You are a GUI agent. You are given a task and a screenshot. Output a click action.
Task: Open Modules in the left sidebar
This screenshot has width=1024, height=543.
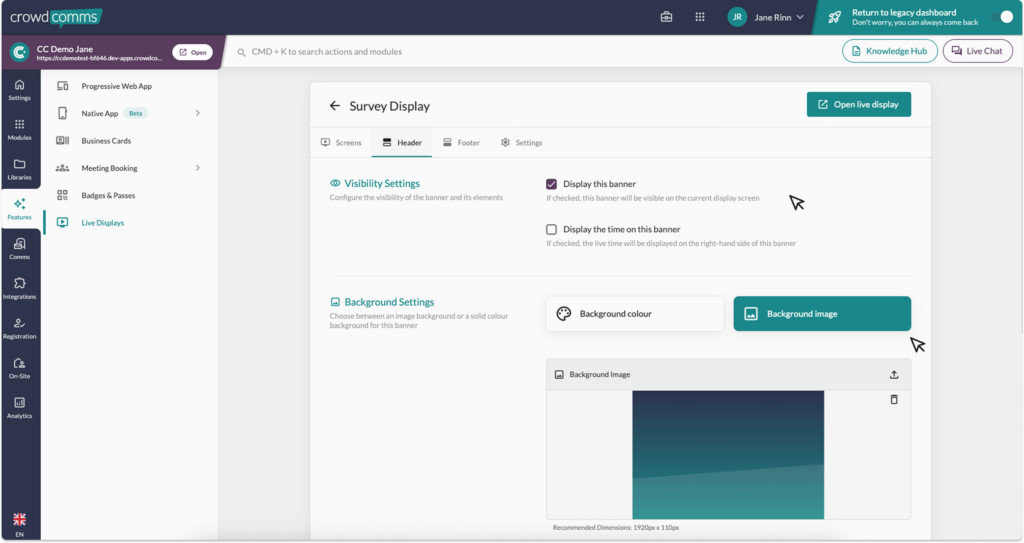[20, 129]
